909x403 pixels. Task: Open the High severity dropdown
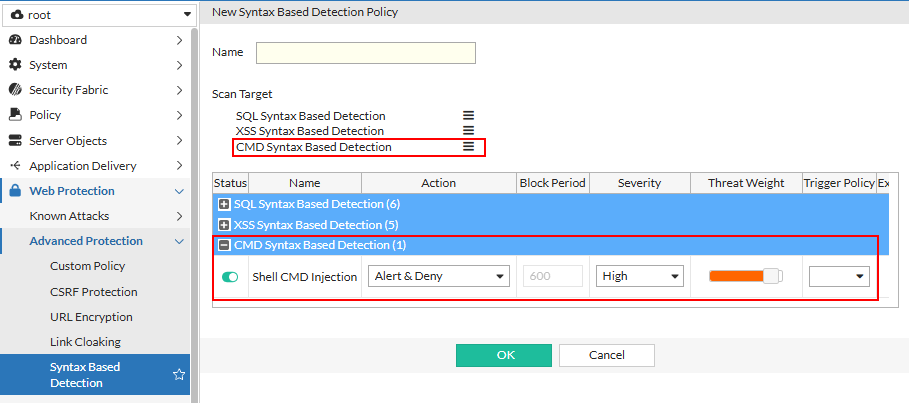point(639,276)
